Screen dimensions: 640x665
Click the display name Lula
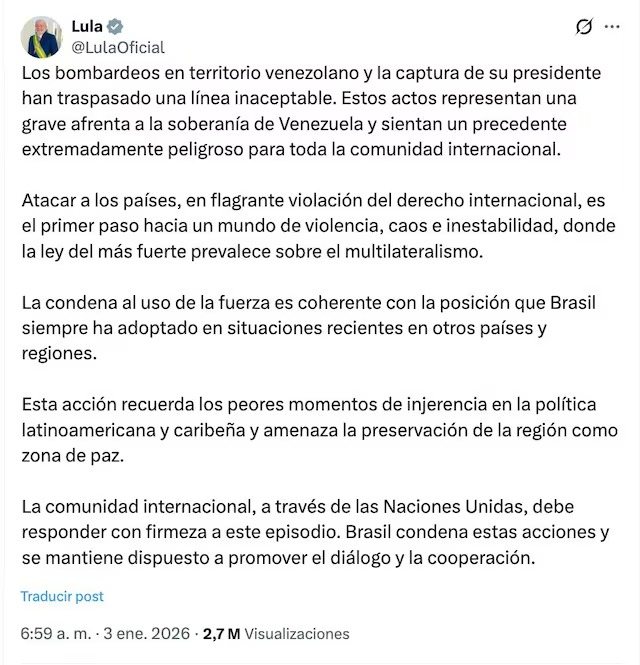pos(87,27)
